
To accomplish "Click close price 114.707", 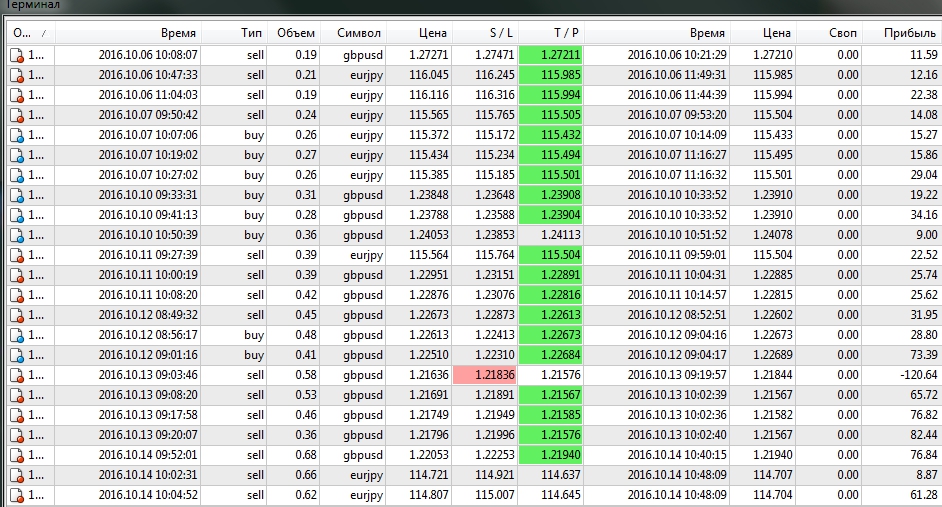I will pyautogui.click(x=773, y=476).
